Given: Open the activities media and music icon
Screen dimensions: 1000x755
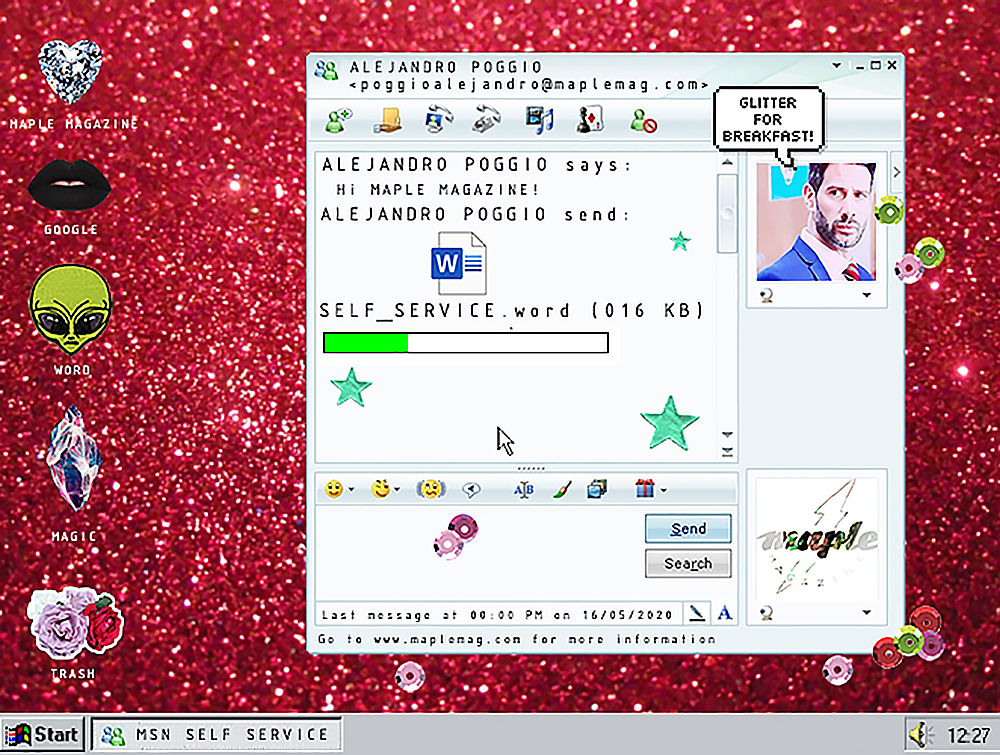Looking at the screenshot, I should pyautogui.click(x=539, y=120).
